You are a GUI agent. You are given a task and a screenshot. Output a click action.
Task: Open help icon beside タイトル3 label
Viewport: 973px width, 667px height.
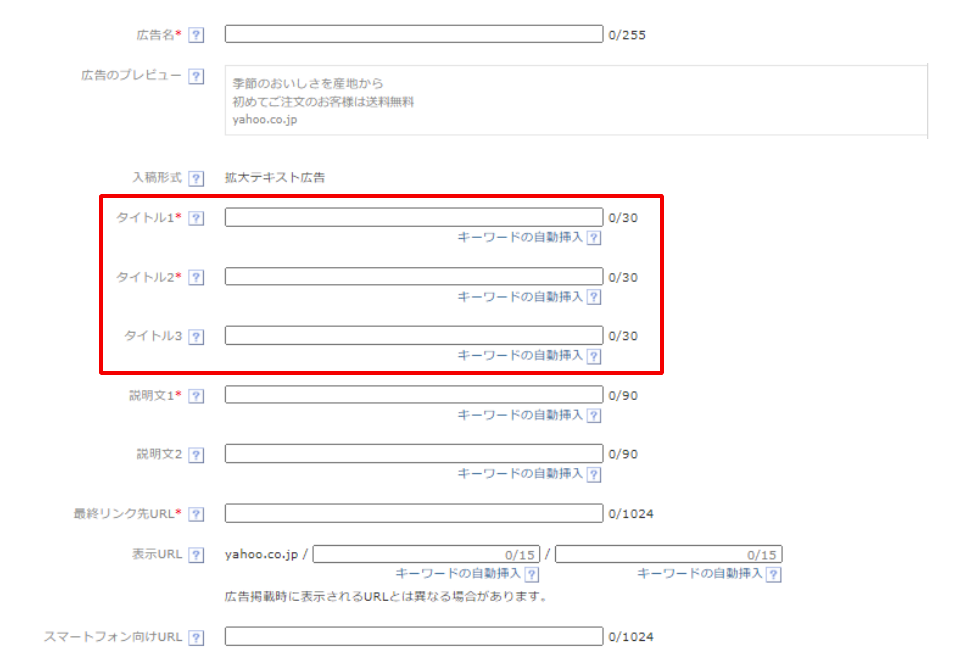196,336
